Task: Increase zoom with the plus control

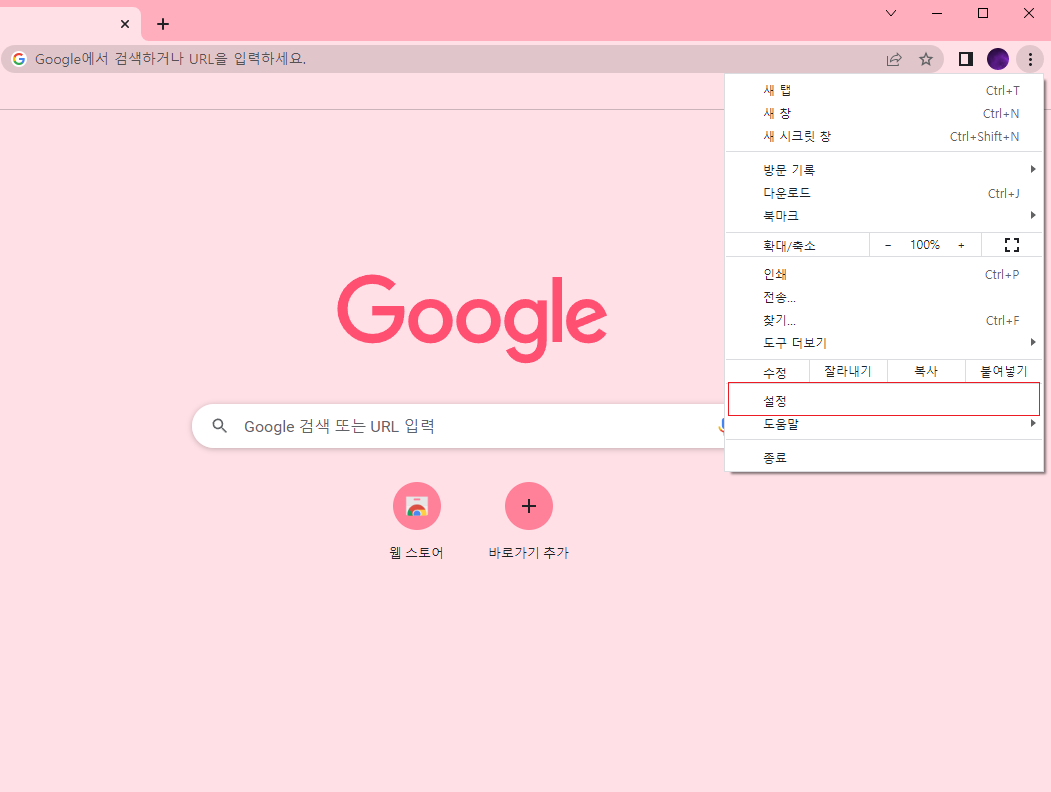Action: pos(961,244)
